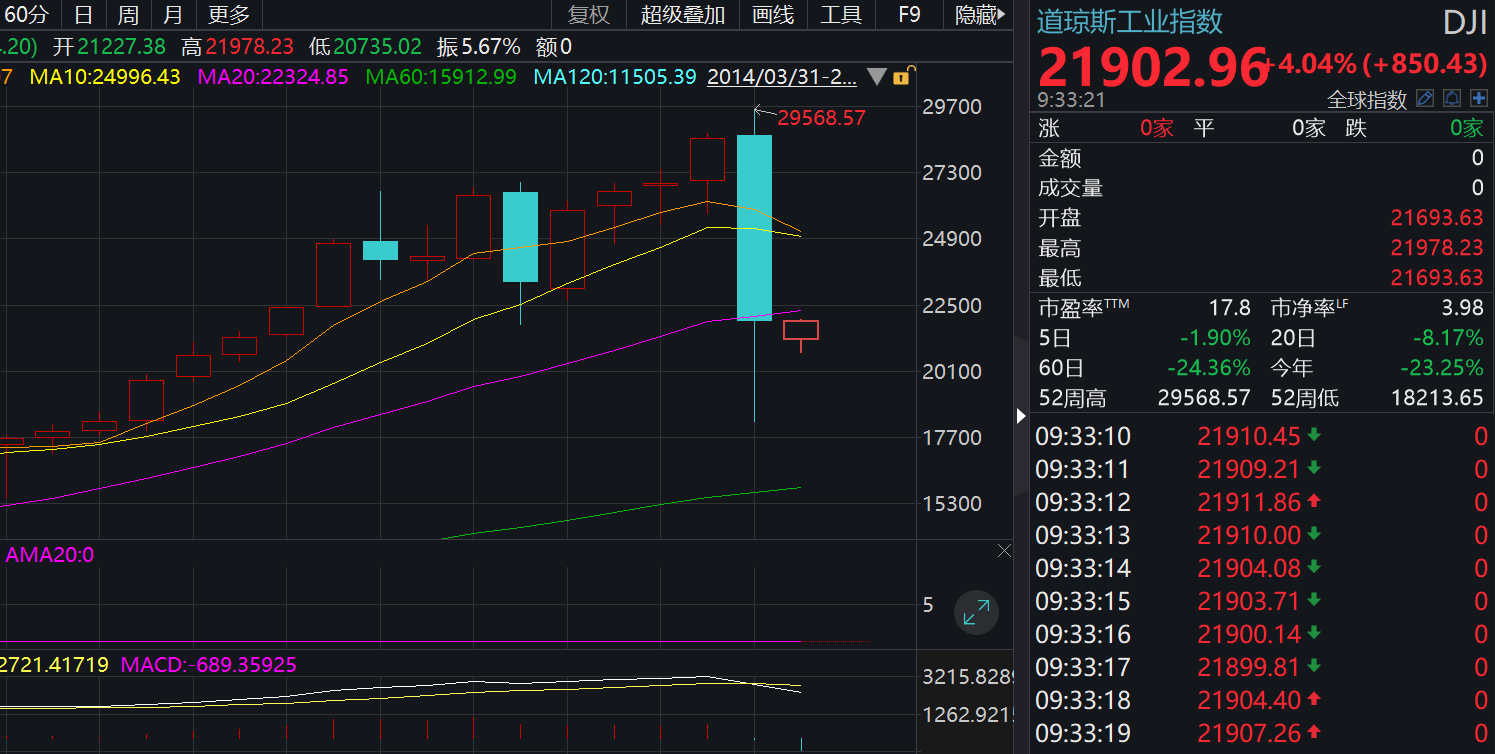The image size is (1495, 754).
Task: Click the 29568.57 high price marker
Action: pos(822,117)
